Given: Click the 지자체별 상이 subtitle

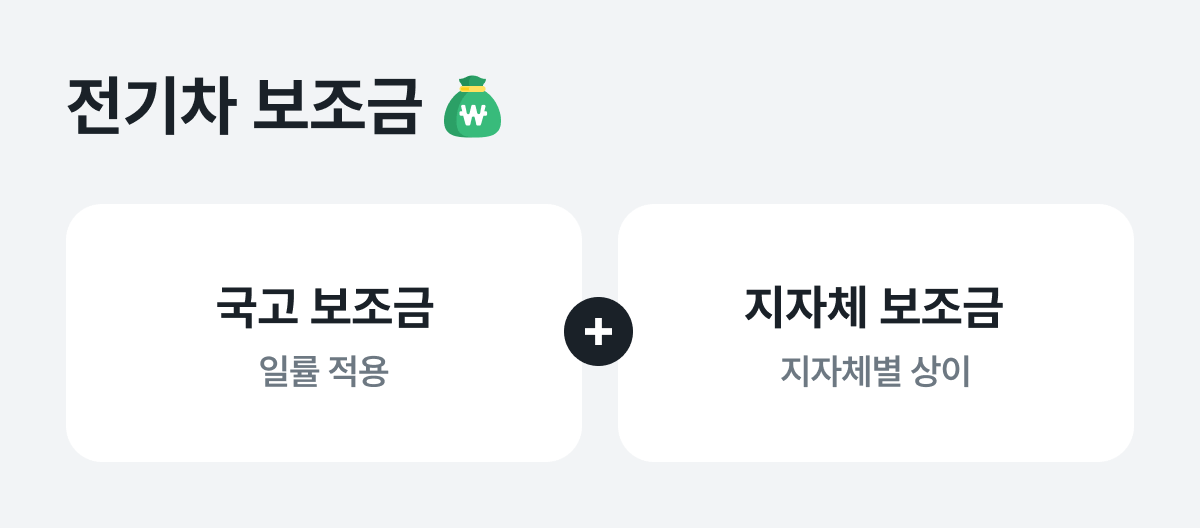Looking at the screenshot, I should pyautogui.click(x=875, y=372).
